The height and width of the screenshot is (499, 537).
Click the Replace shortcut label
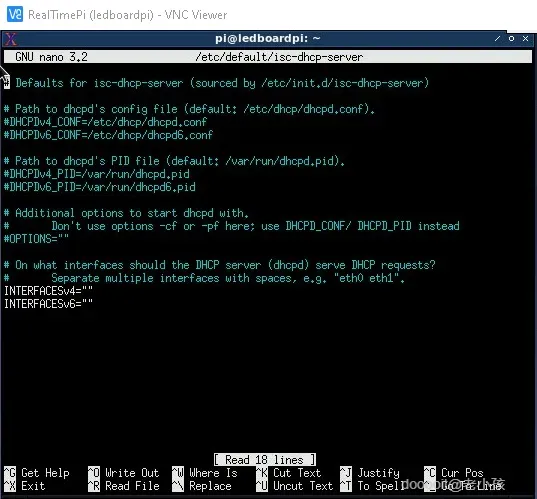tap(210, 486)
